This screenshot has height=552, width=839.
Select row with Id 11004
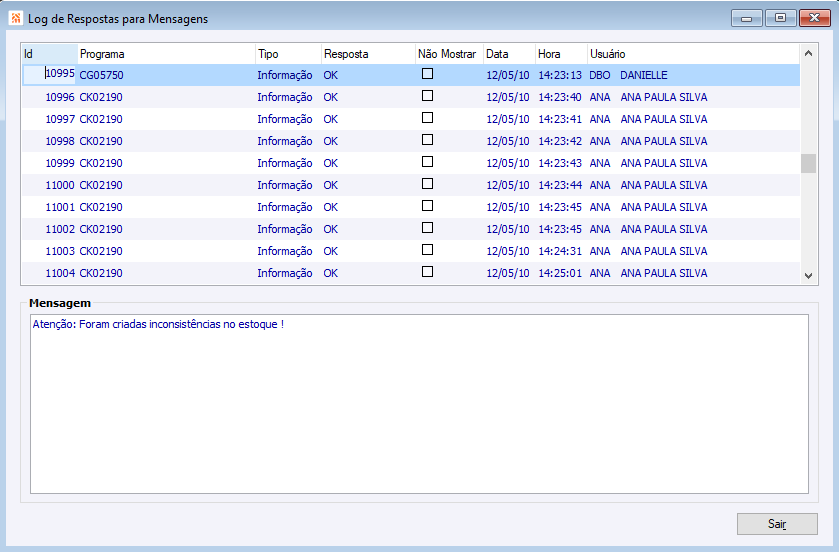coord(411,273)
